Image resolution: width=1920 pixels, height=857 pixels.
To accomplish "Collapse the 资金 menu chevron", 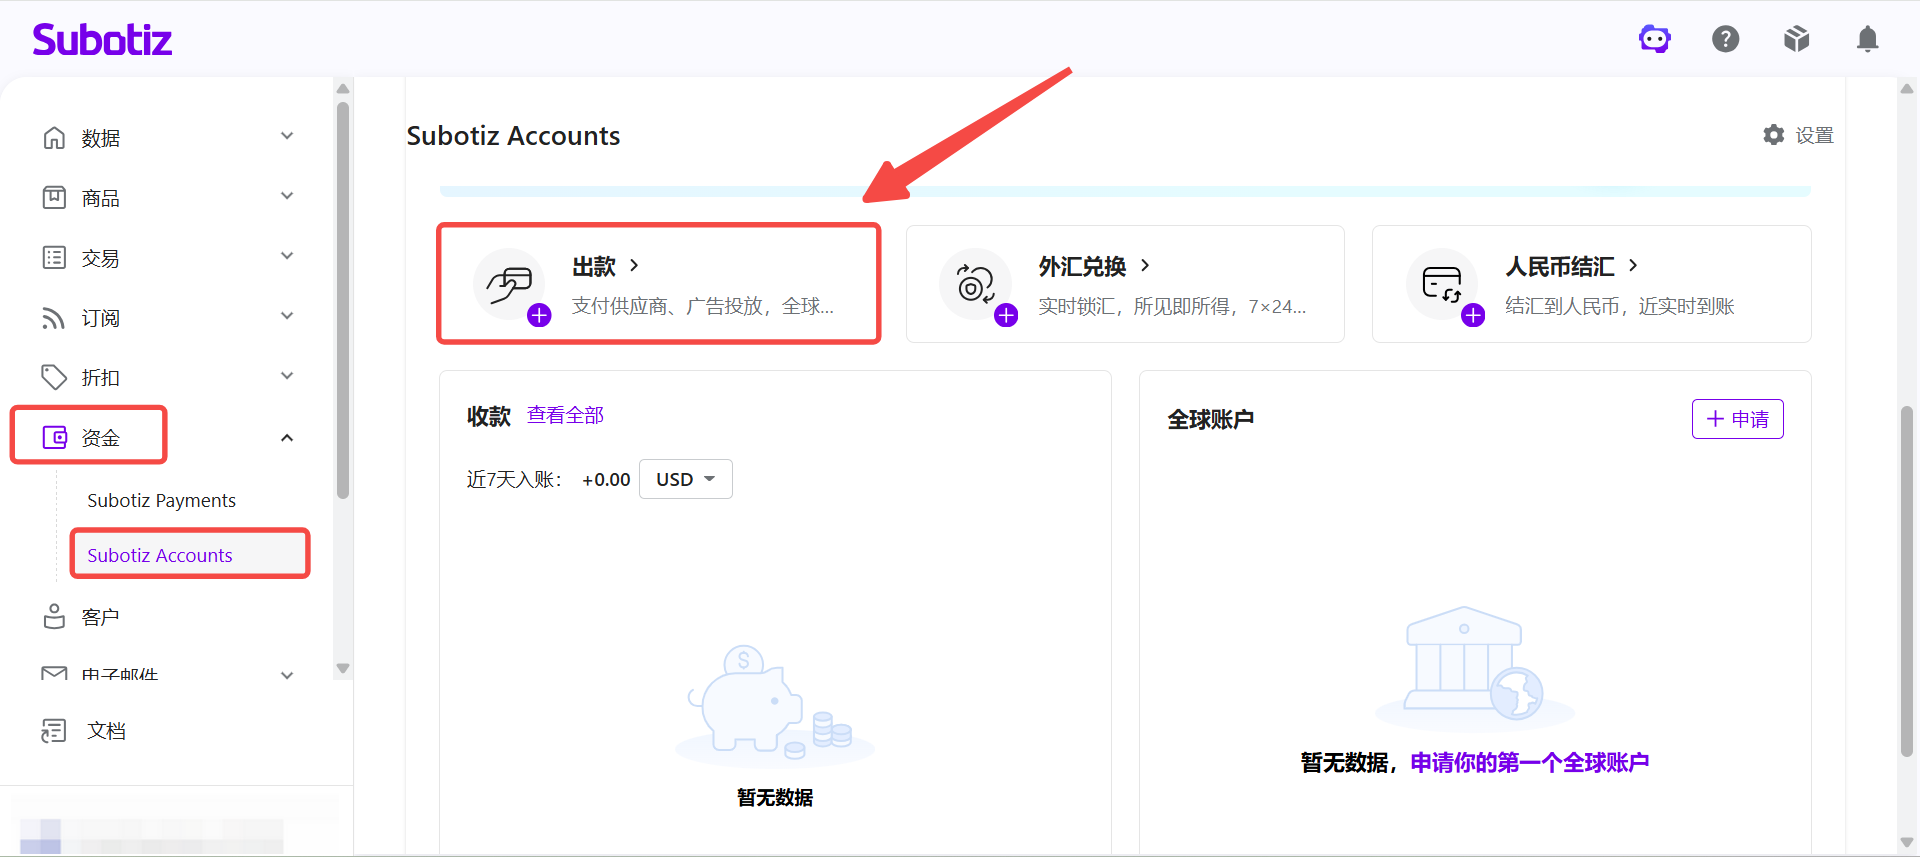I will coord(287,438).
